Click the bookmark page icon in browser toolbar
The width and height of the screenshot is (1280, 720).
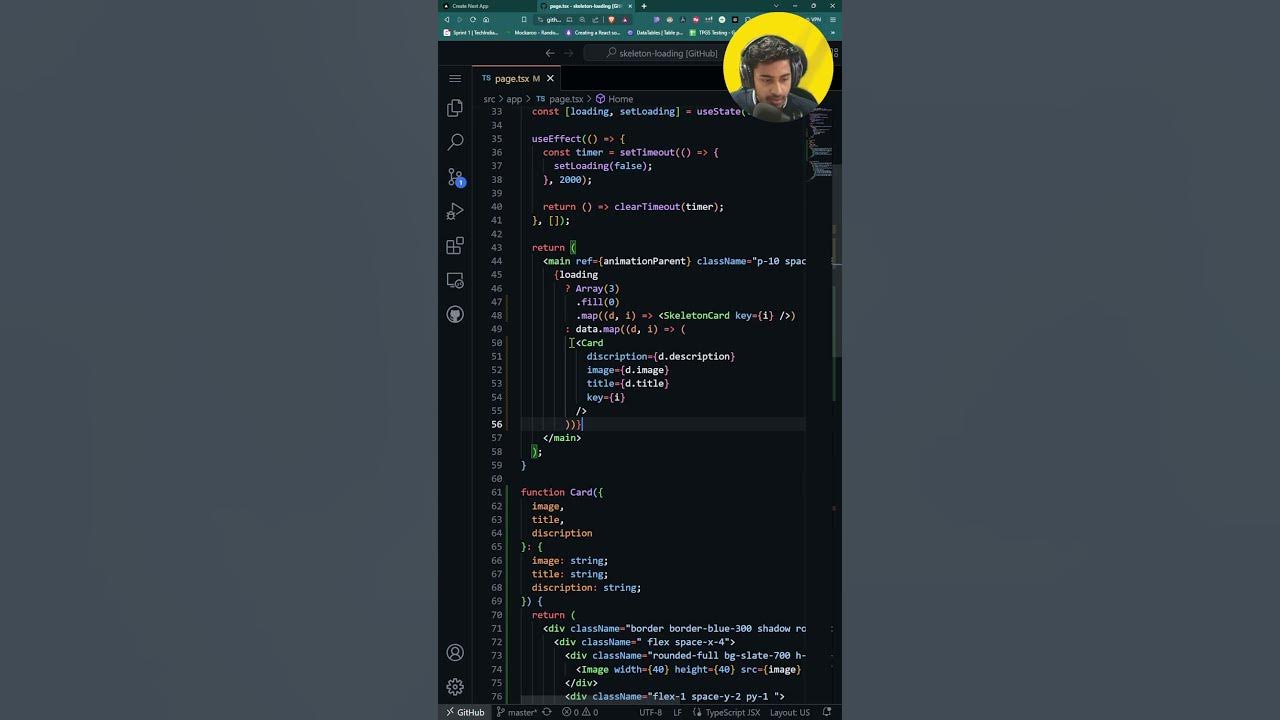point(524,19)
